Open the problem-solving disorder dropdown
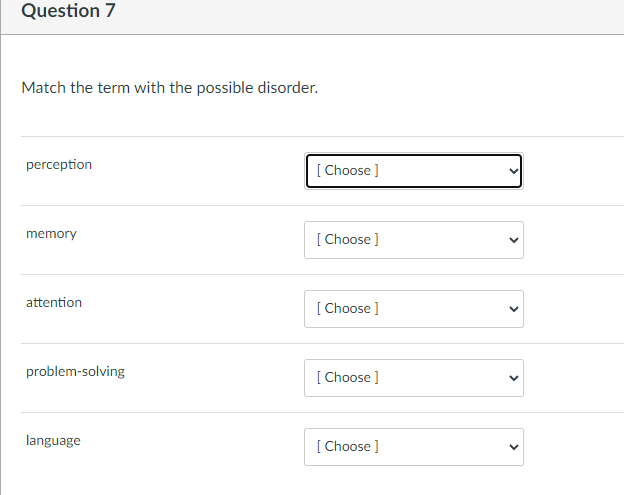The image size is (624, 495). pos(413,378)
